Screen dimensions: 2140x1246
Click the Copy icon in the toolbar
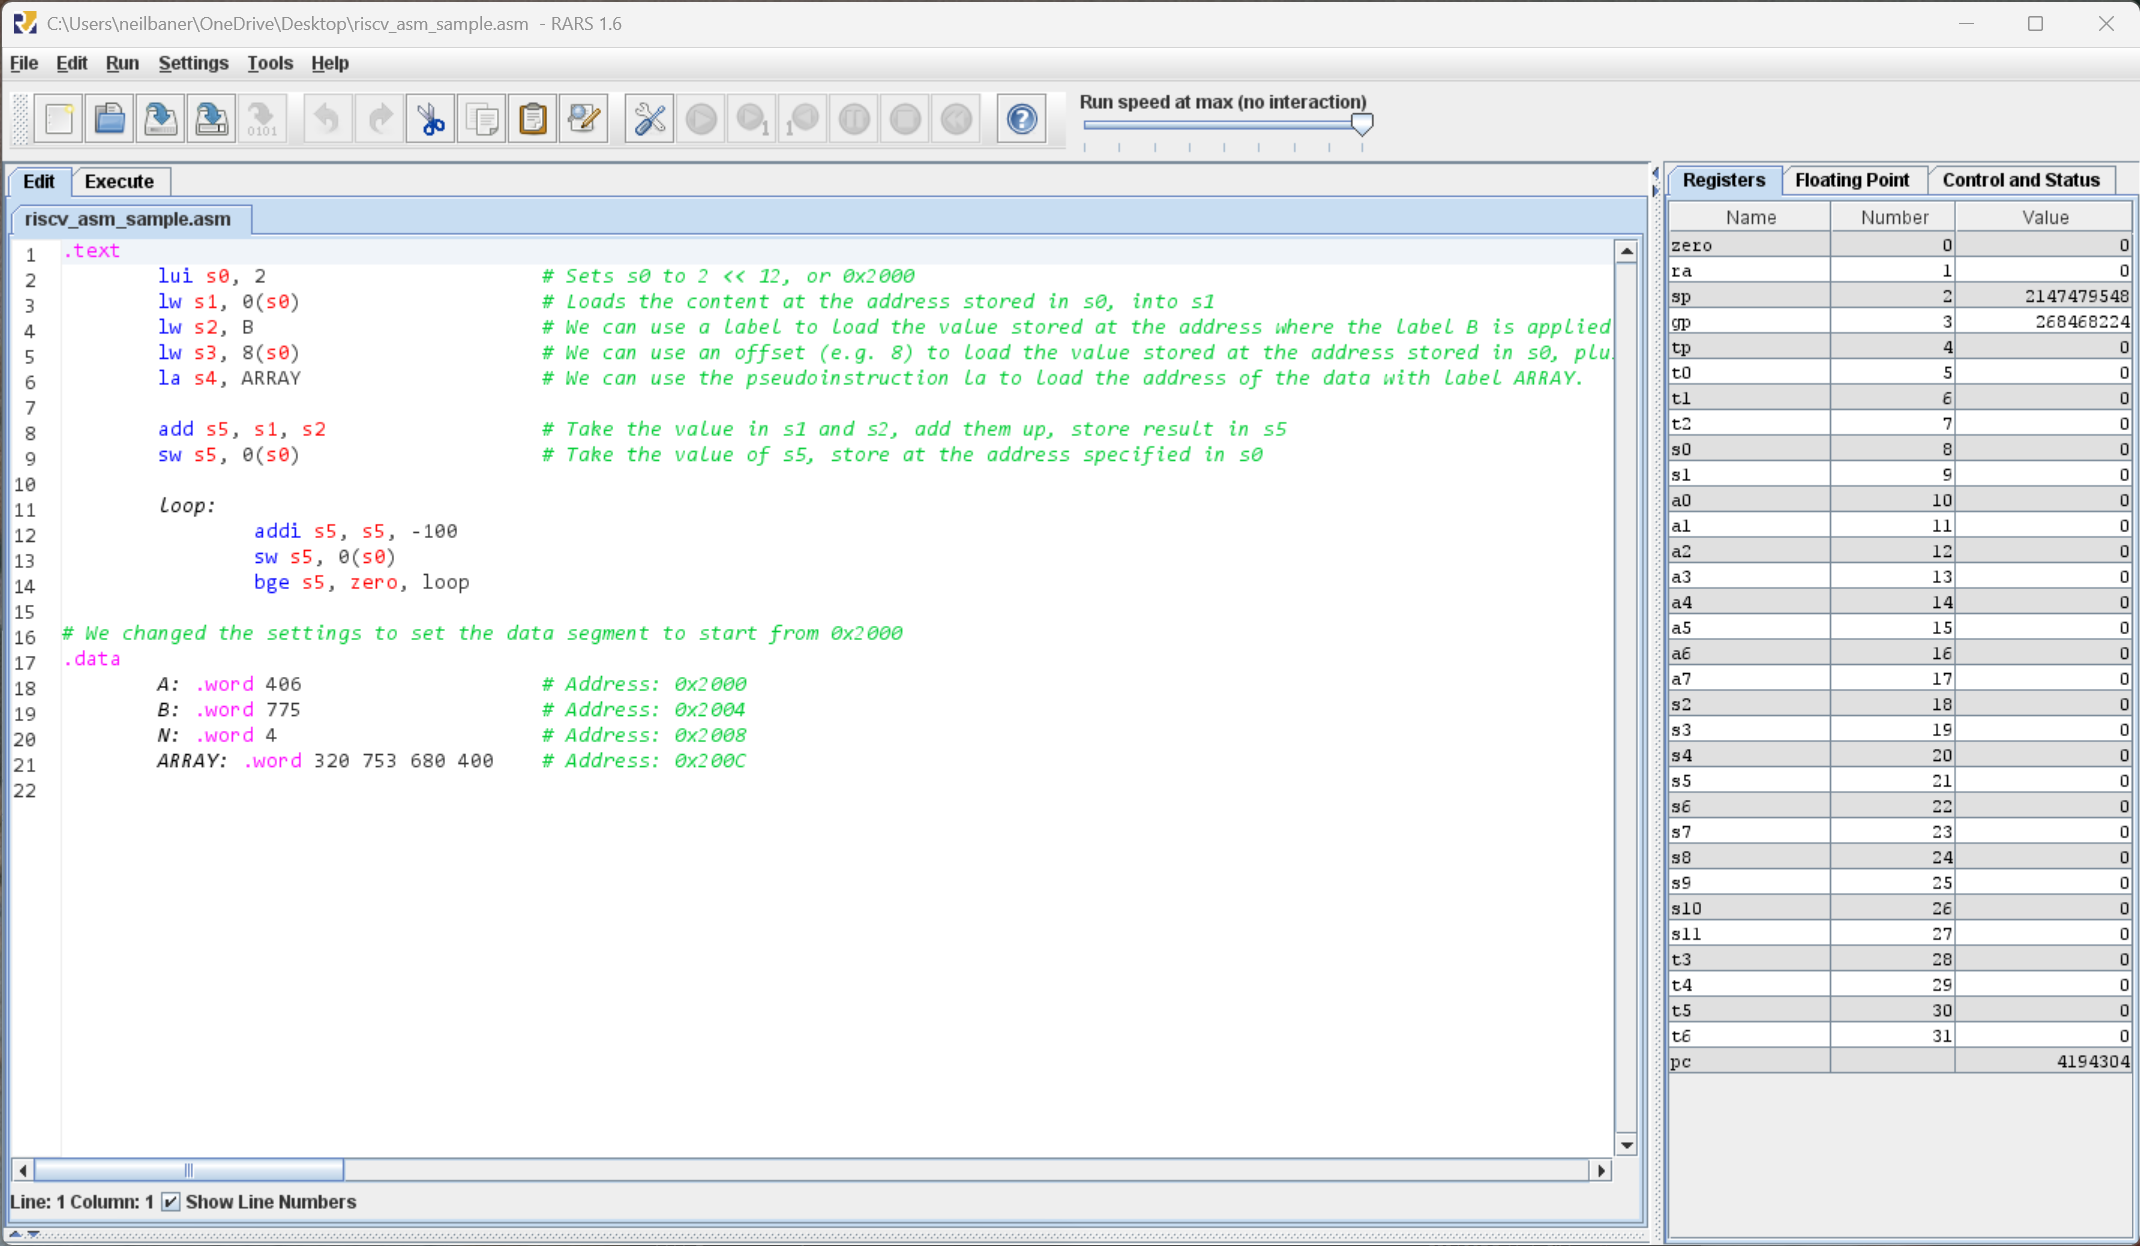[482, 119]
